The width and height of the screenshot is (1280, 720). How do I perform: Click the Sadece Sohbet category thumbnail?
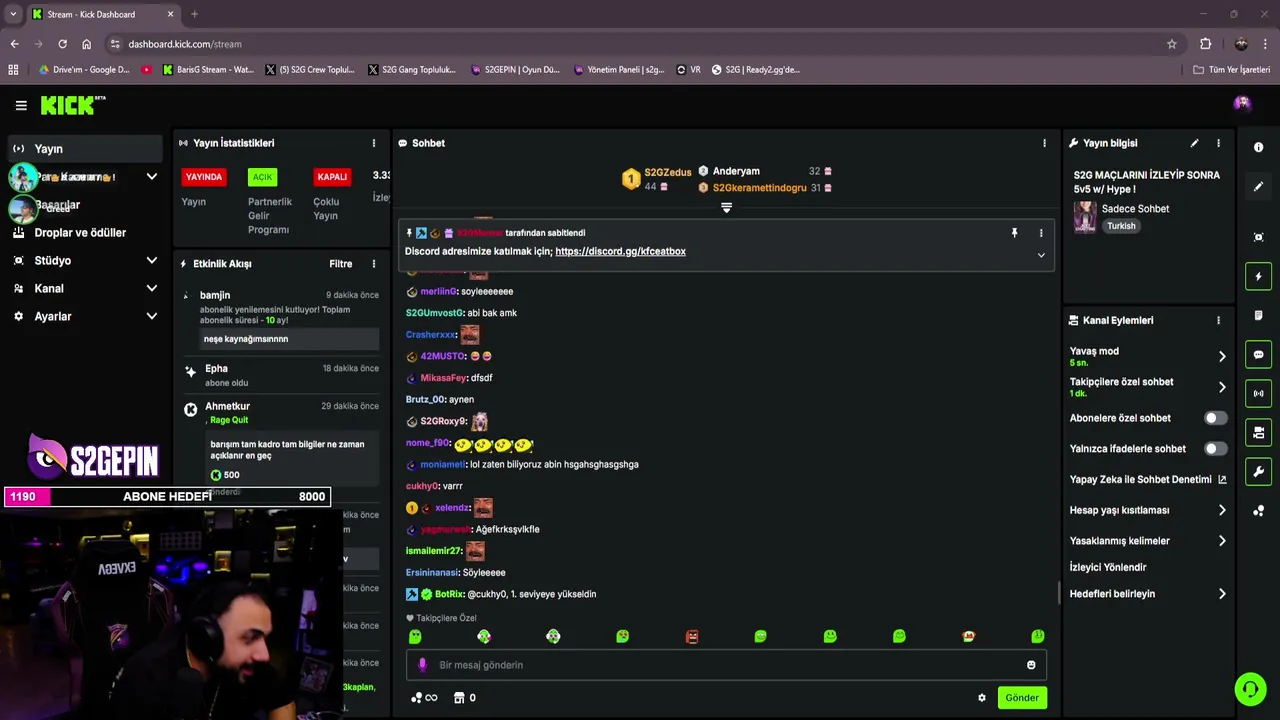tap(1085, 217)
